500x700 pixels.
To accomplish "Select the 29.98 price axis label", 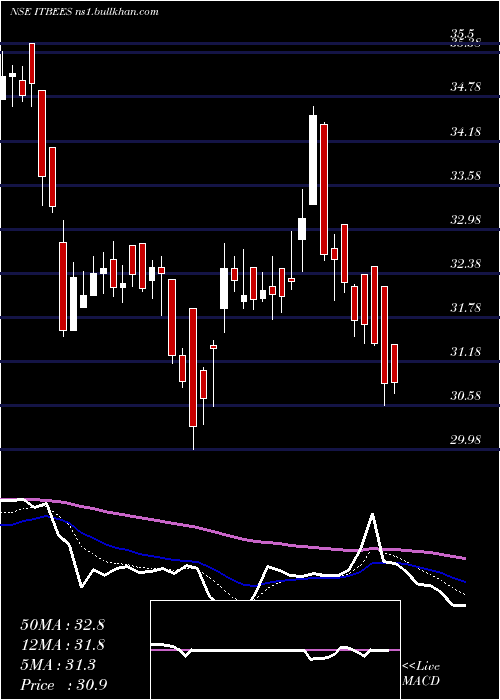I will coord(465,440).
